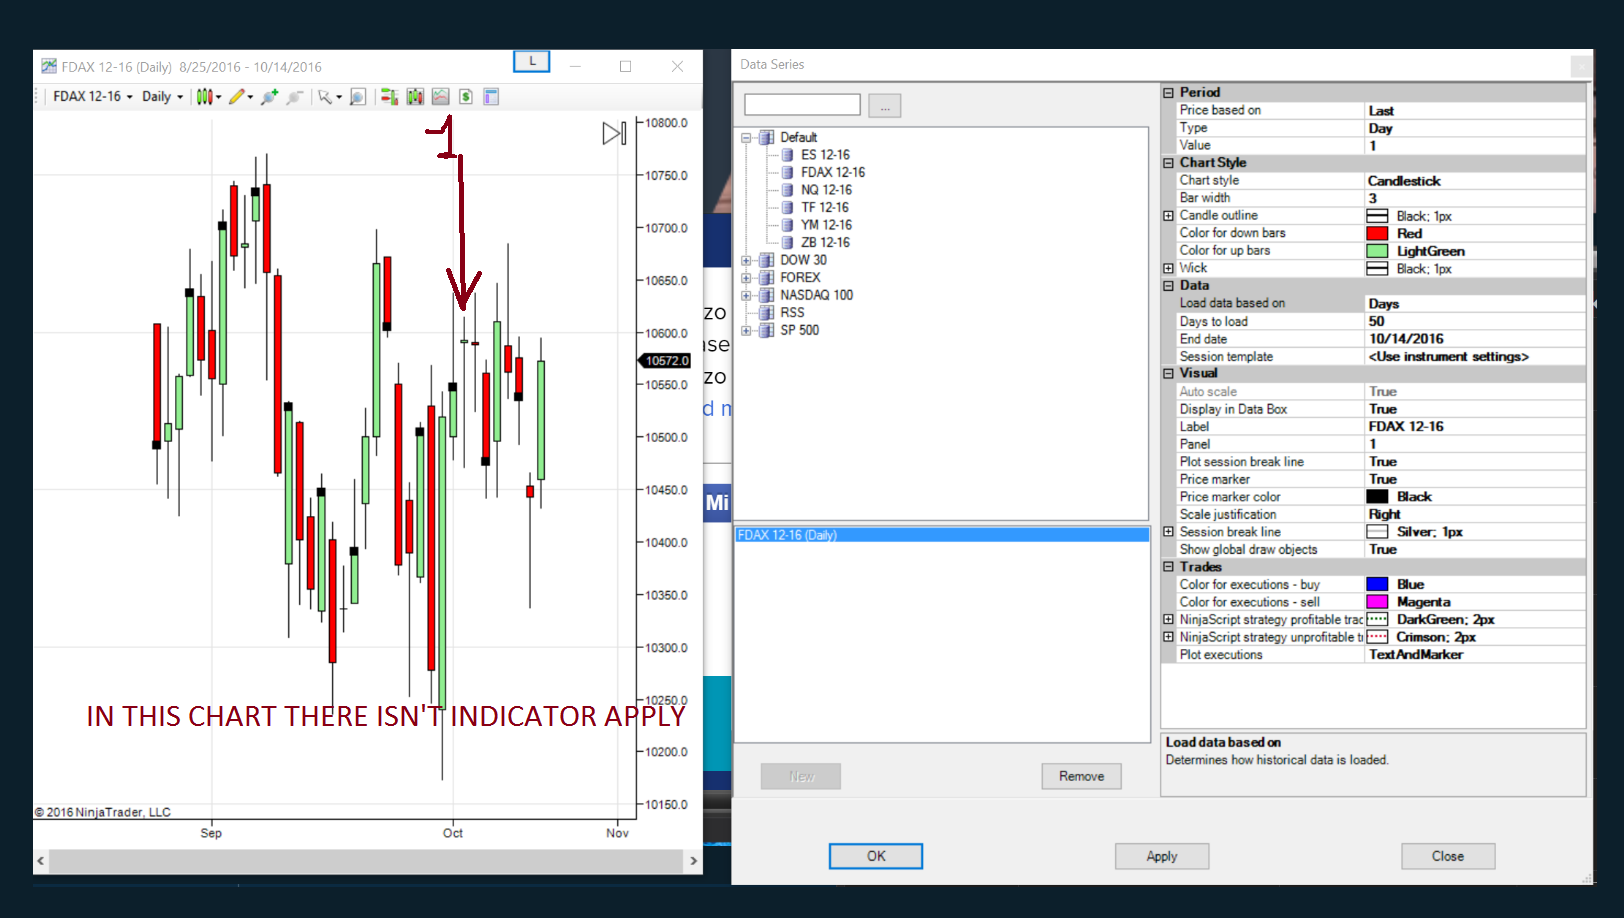Screen dimensions: 1624x918
Task: Collapse the Period property section
Action: click(x=1168, y=92)
